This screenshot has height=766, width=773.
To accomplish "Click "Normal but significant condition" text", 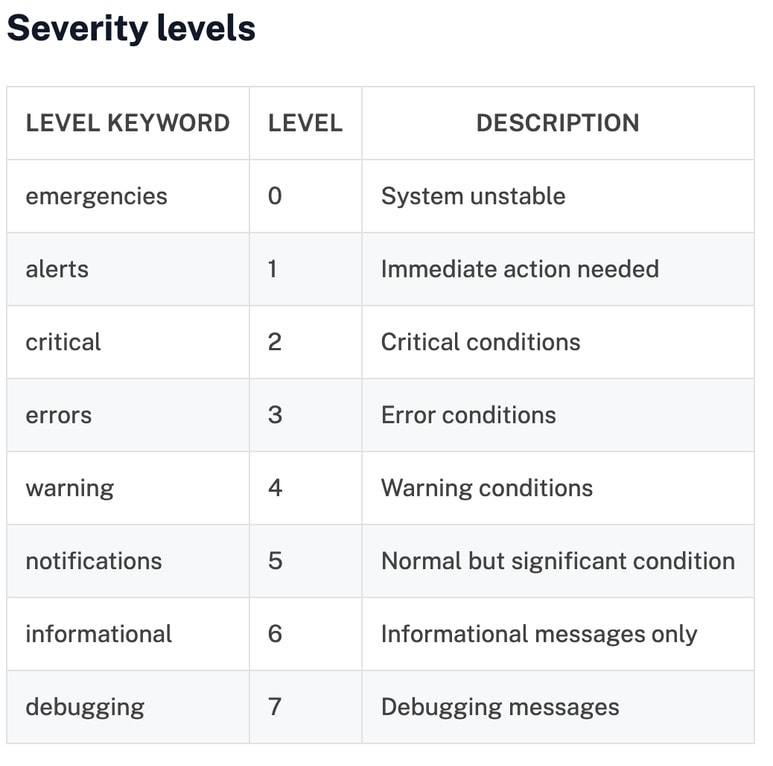I will coord(558,561).
